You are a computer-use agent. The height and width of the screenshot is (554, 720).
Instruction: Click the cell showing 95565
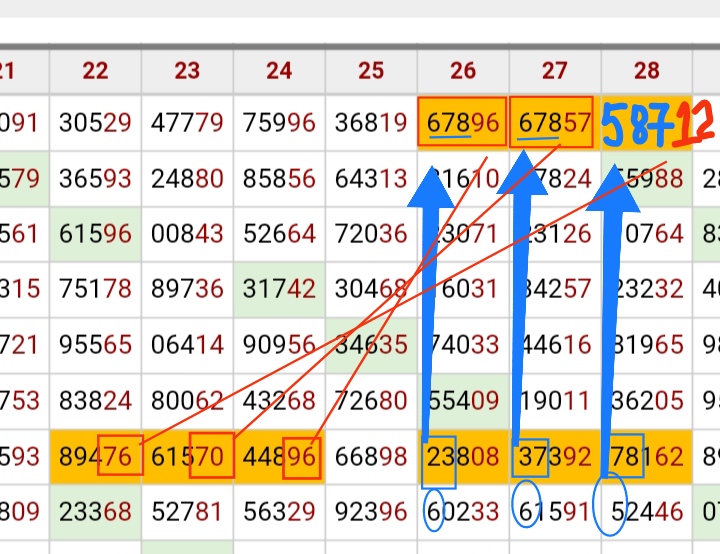[96, 345]
